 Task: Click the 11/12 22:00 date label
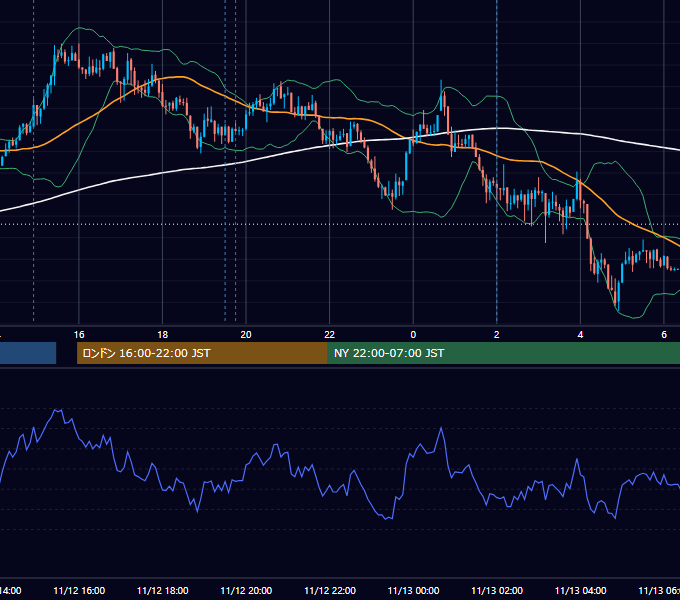click(x=330, y=590)
